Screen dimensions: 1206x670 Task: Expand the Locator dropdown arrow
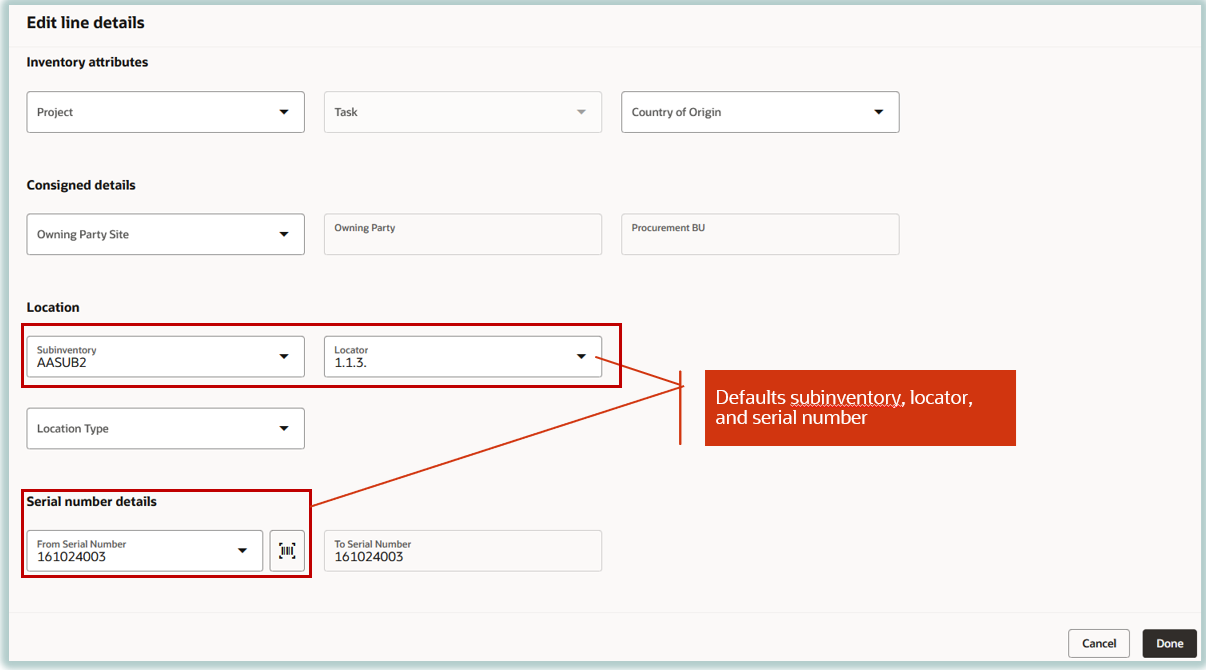[581, 357]
